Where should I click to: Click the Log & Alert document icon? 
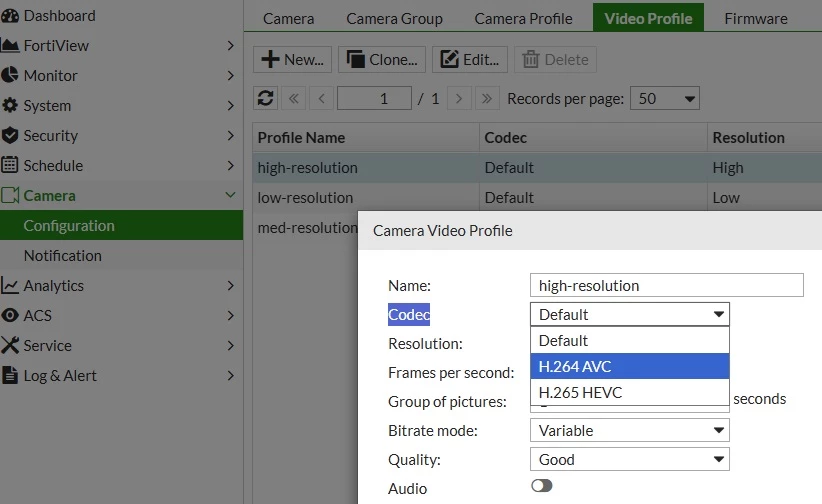(x=9, y=375)
